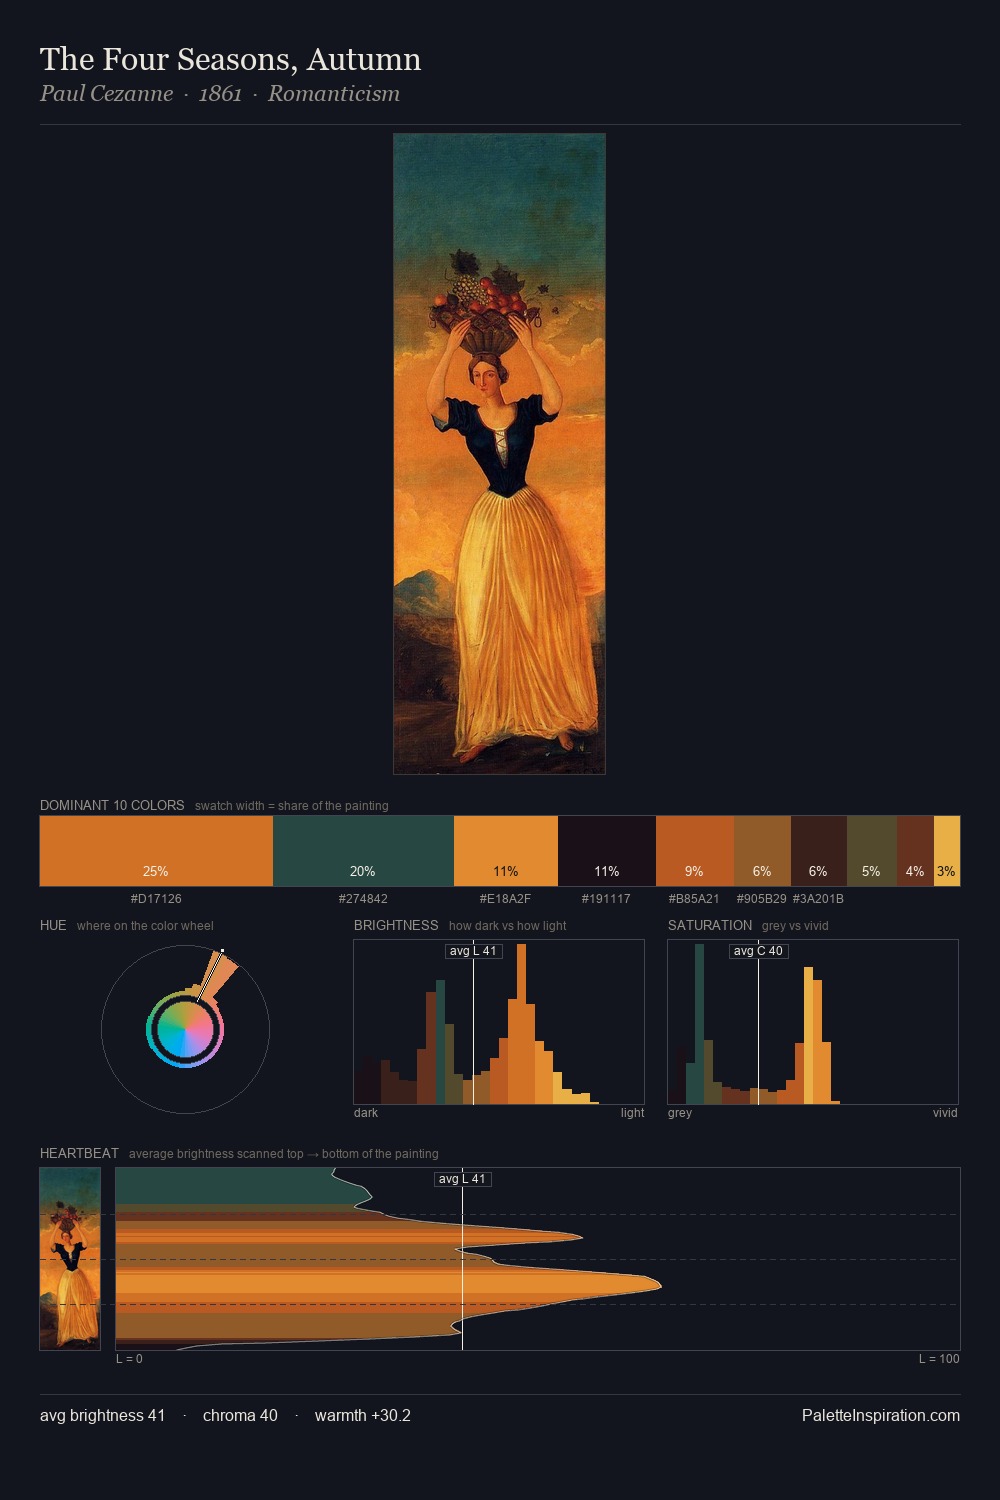Click the hex code '#274842'
This screenshot has width=1000, height=1500.
[363, 899]
